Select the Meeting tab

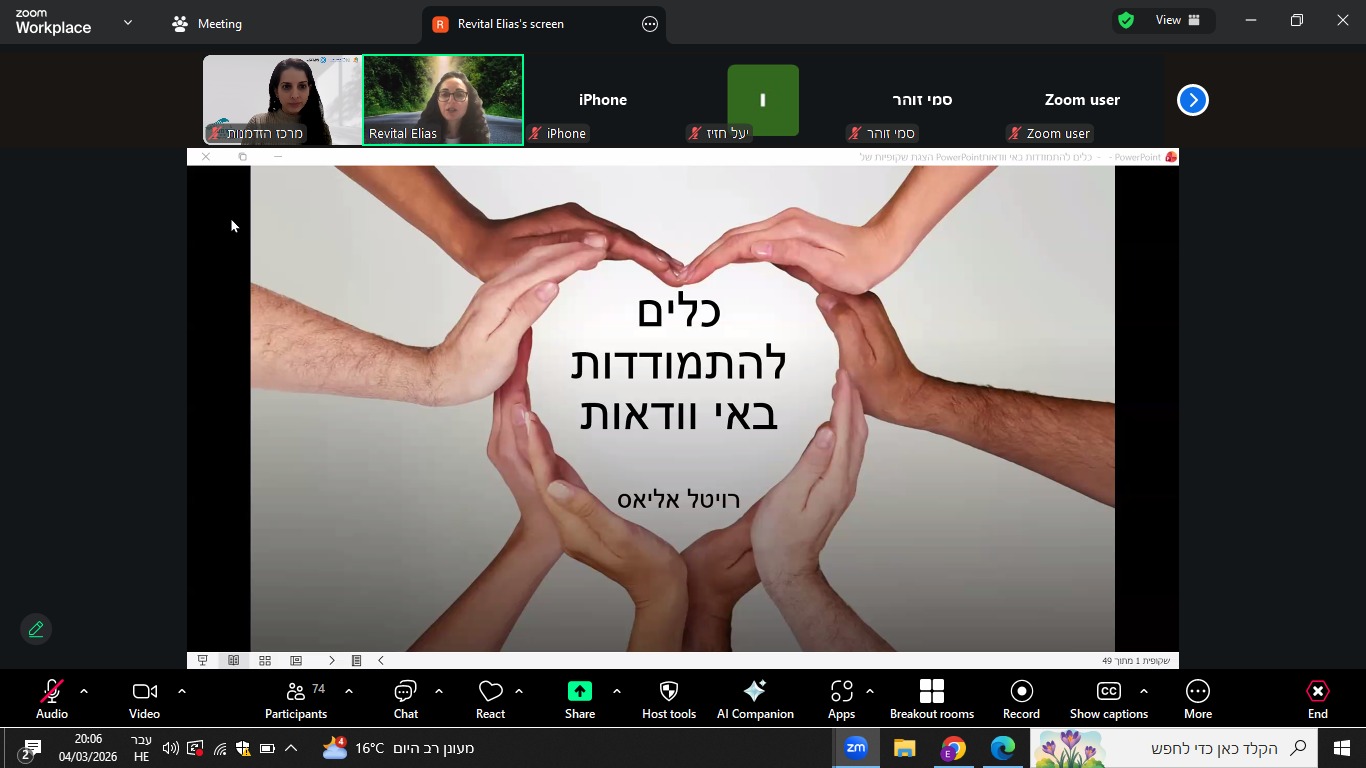pos(207,24)
